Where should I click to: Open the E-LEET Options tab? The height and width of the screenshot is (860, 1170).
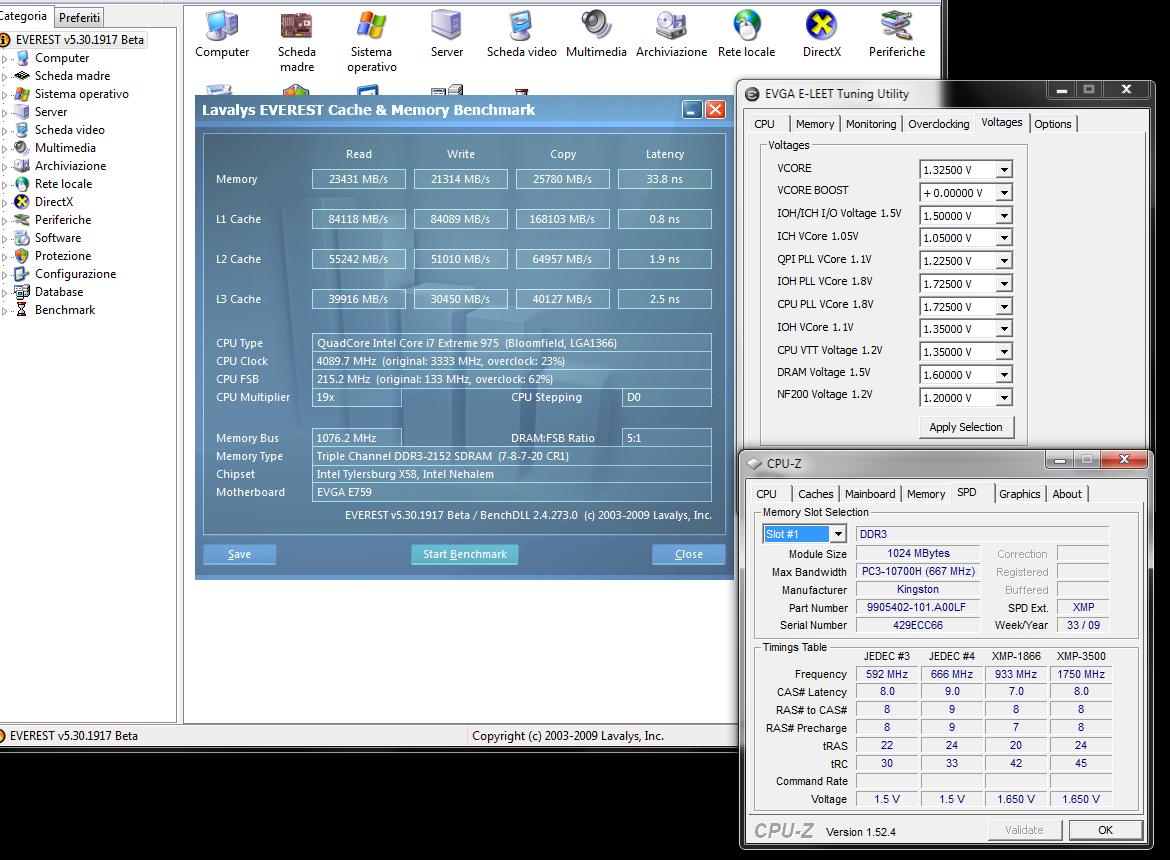click(1052, 125)
